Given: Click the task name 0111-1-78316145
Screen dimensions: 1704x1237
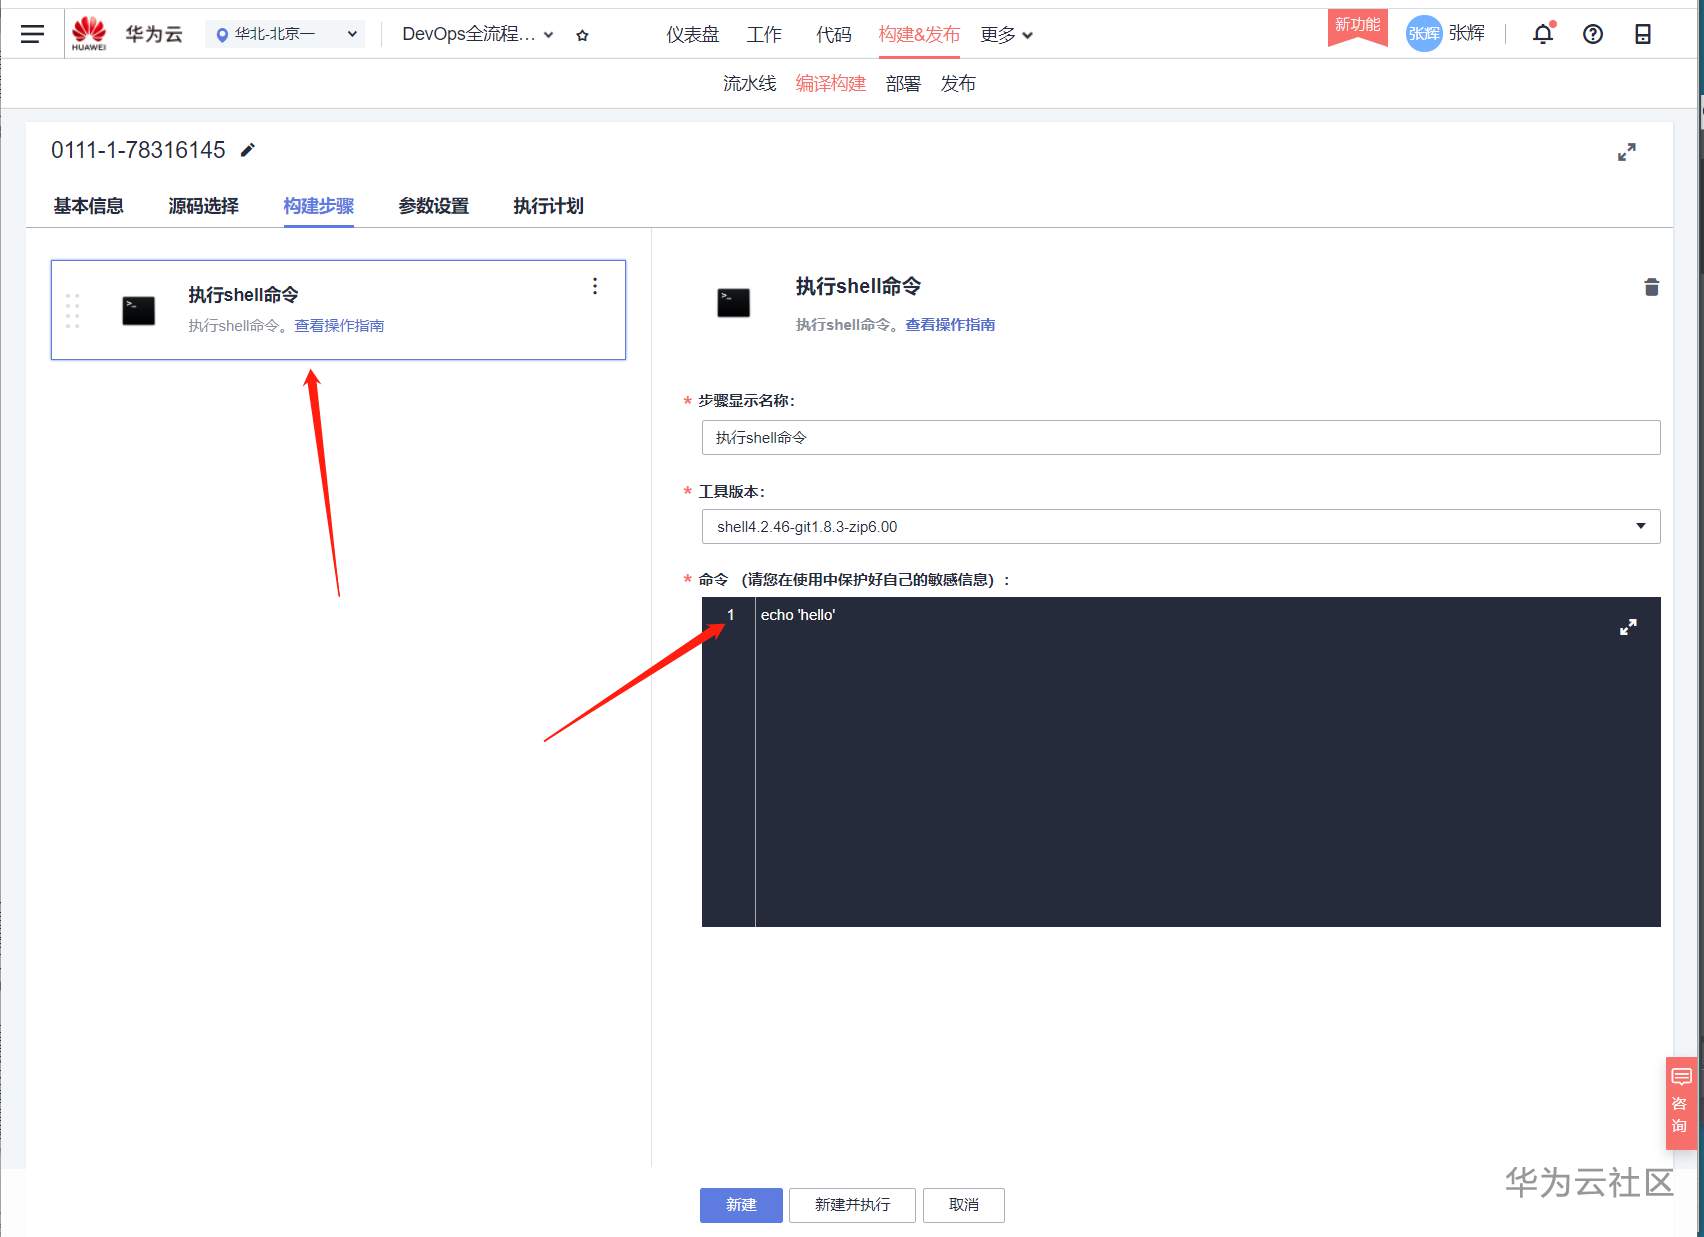Looking at the screenshot, I should point(138,150).
